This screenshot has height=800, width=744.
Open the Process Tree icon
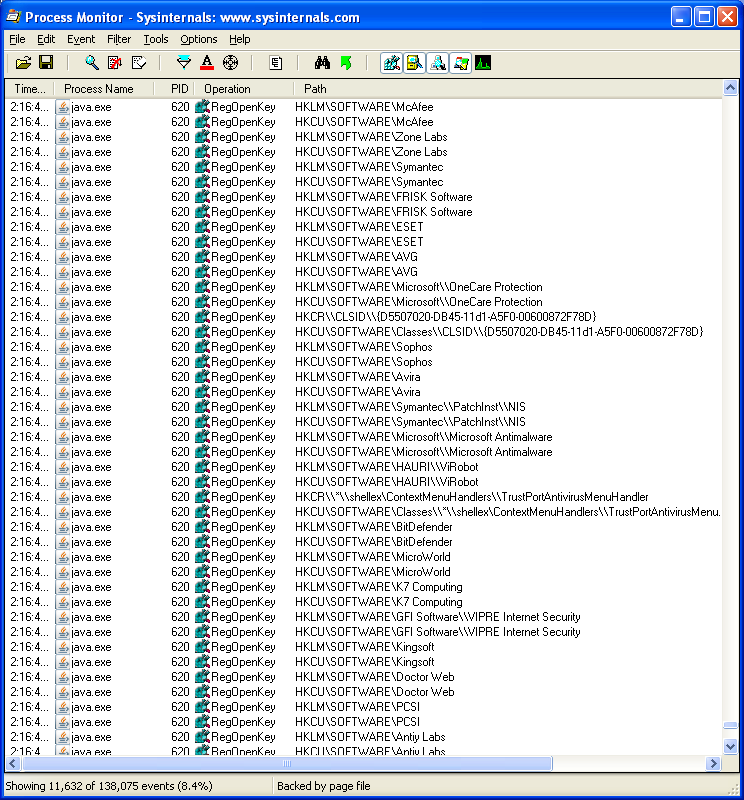(275, 63)
